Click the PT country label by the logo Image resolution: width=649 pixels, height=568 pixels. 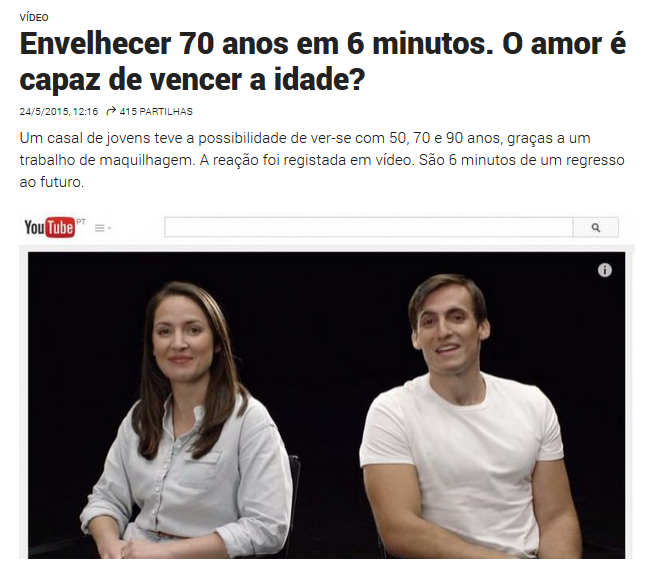(x=81, y=222)
